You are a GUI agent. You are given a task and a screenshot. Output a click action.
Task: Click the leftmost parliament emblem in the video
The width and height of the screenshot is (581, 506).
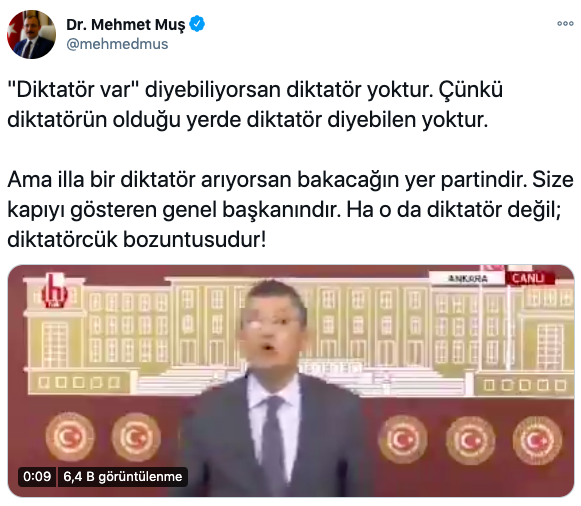pos(70,438)
